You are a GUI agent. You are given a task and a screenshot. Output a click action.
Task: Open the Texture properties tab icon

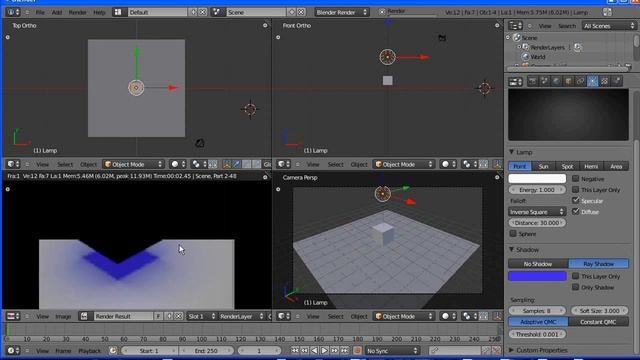(604, 81)
